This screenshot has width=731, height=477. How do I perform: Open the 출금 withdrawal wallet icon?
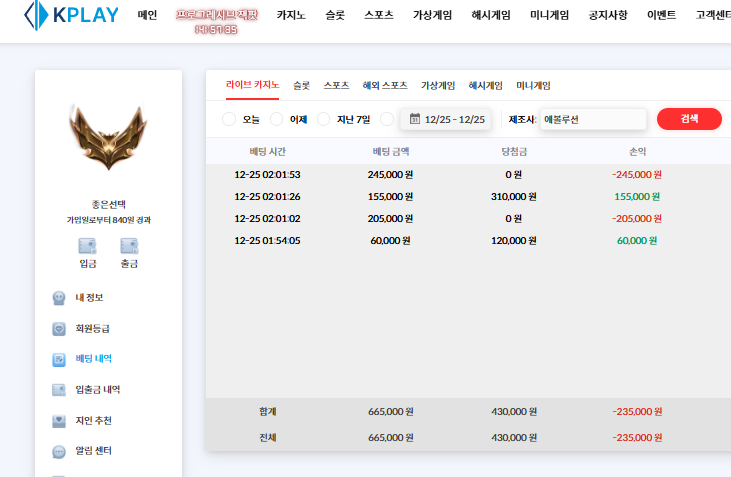pos(129,246)
